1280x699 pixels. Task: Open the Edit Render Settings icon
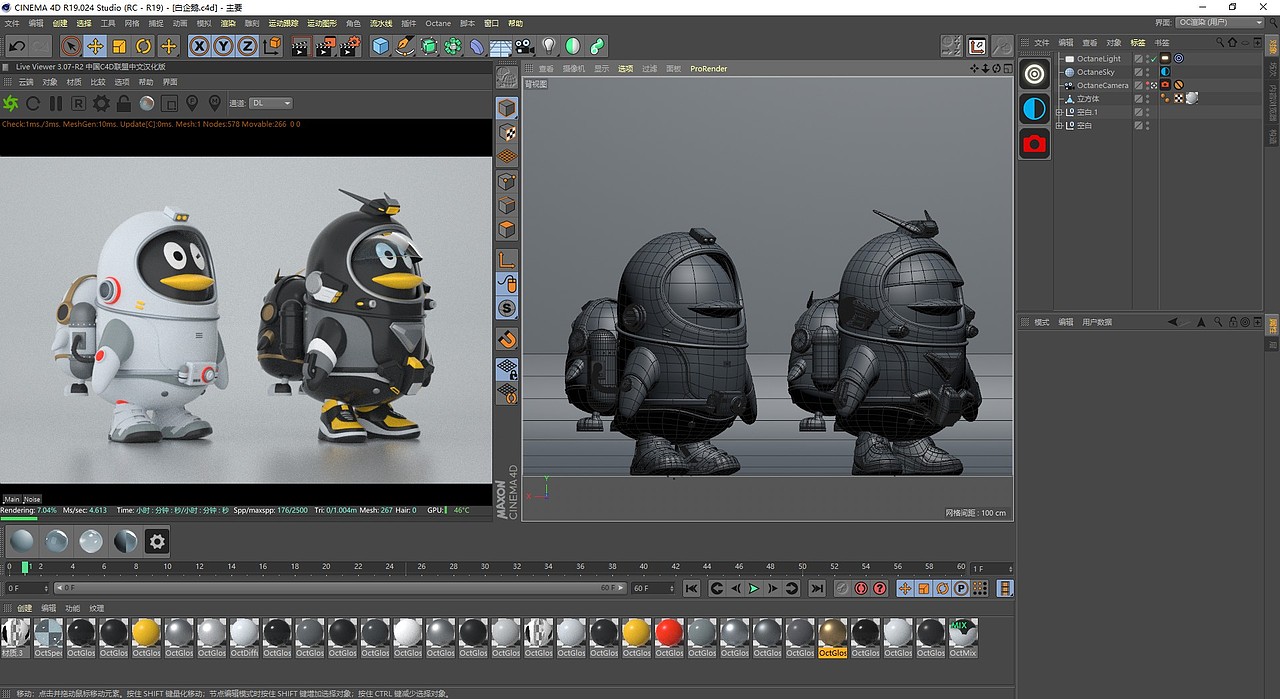(350, 45)
